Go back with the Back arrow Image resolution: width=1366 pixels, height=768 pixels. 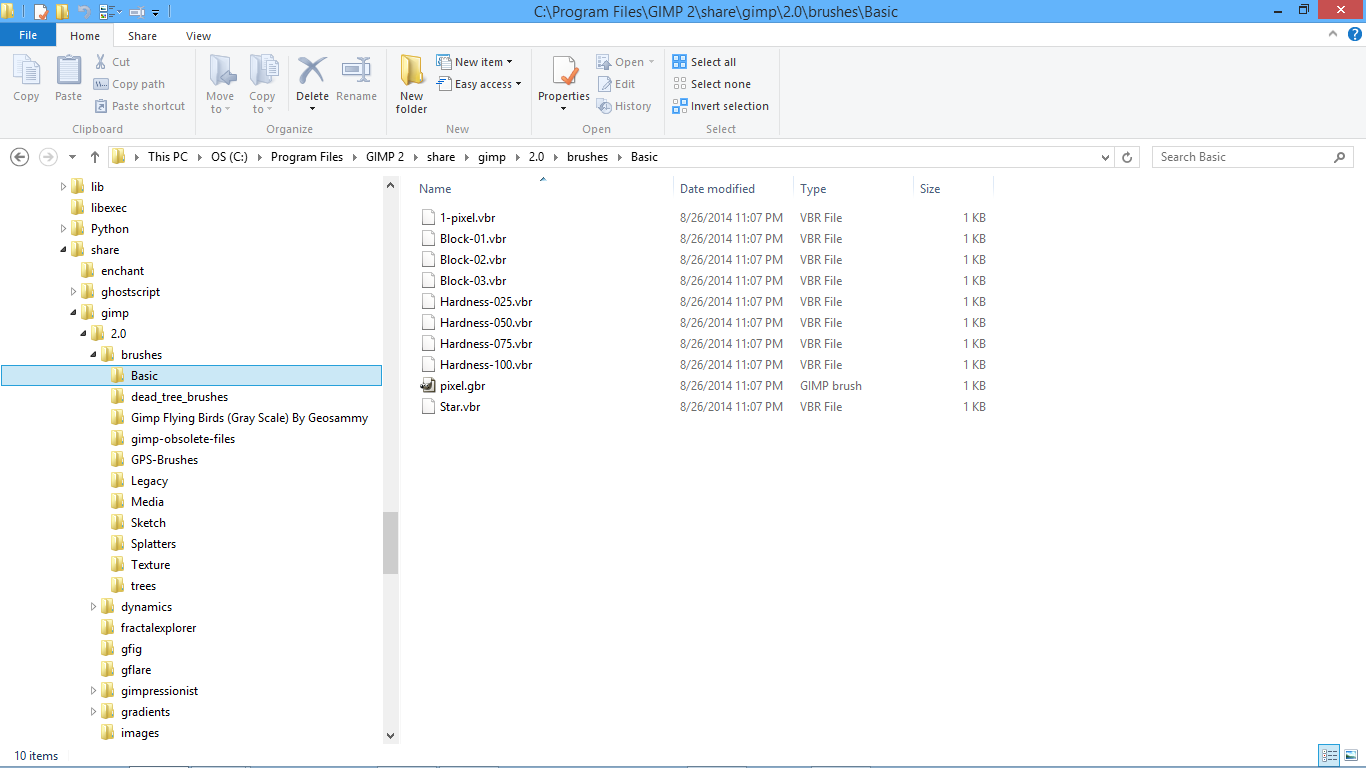pos(19,157)
